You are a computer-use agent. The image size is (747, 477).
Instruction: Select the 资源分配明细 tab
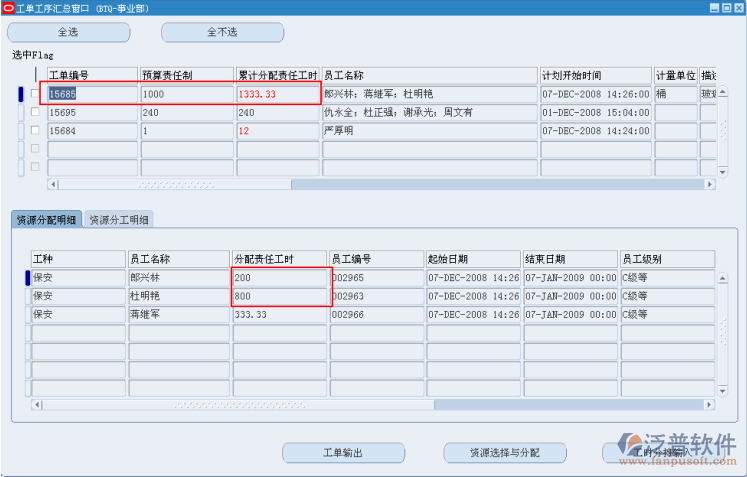(x=47, y=220)
